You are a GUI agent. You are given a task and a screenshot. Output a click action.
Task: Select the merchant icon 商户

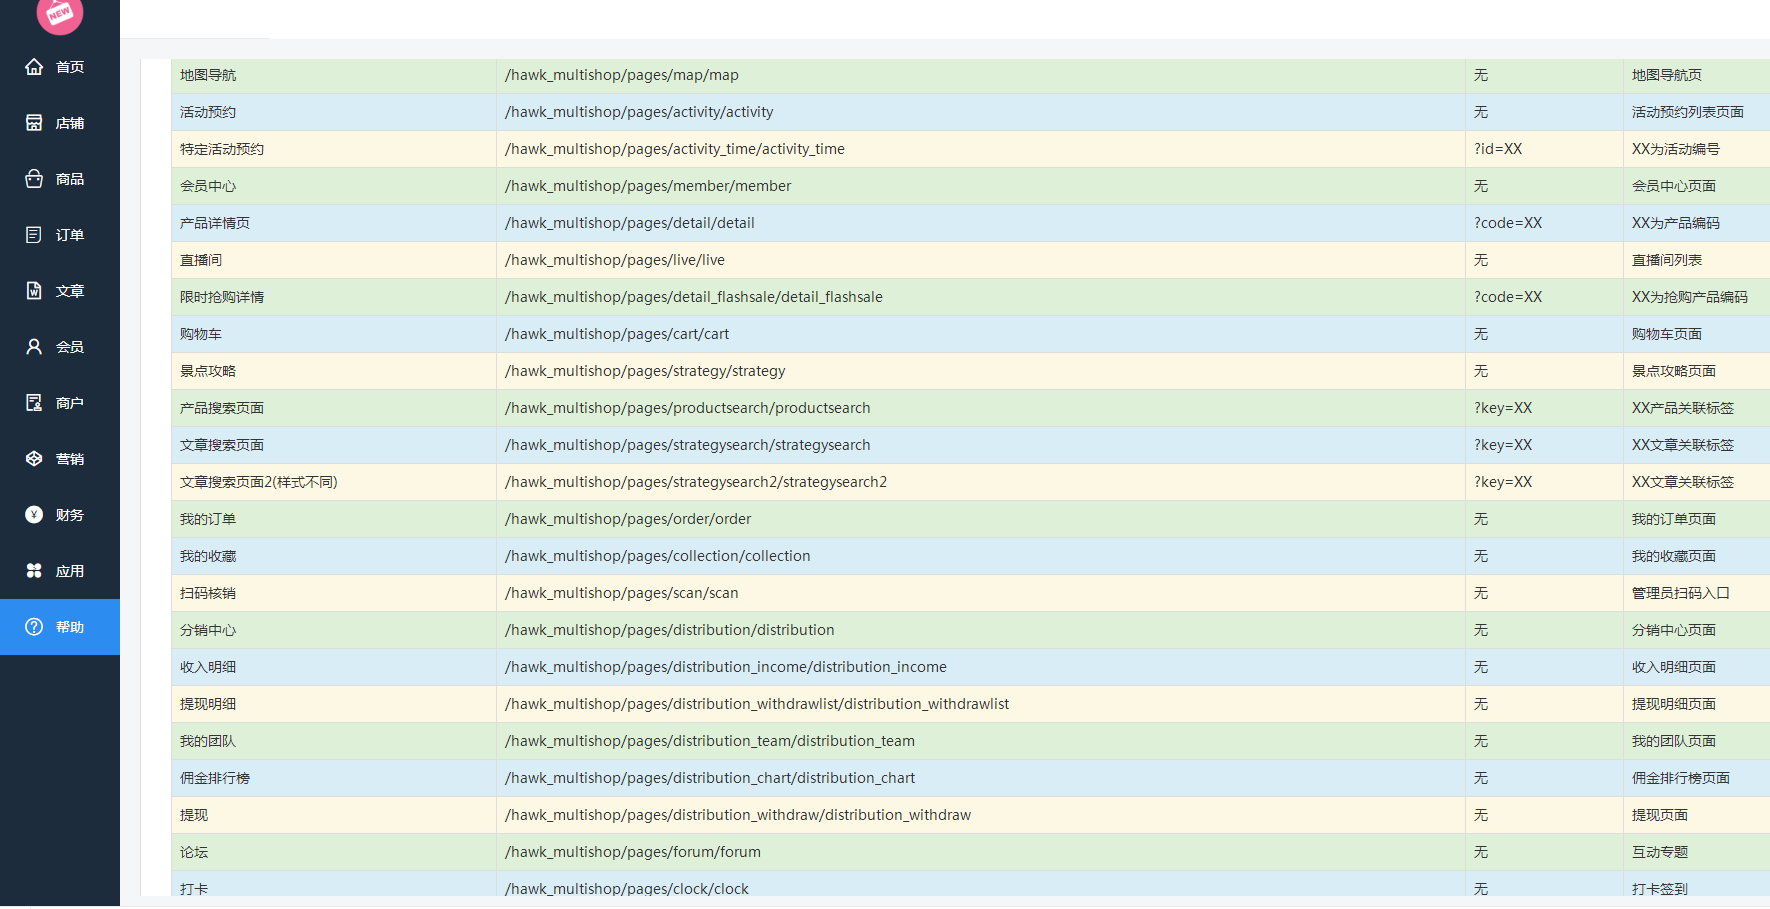[x=34, y=403]
